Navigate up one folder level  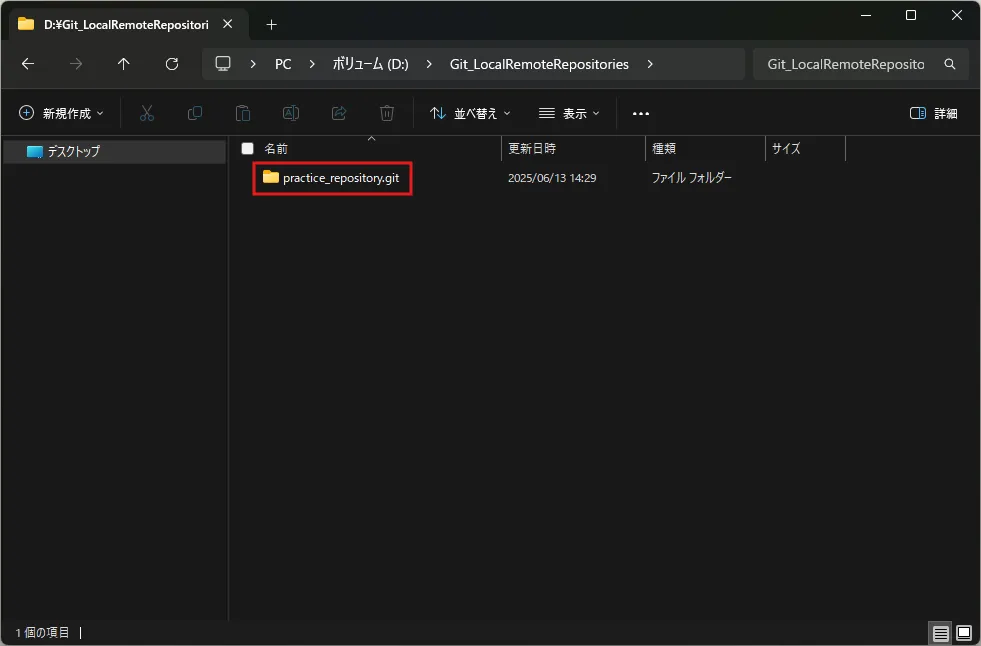point(123,64)
